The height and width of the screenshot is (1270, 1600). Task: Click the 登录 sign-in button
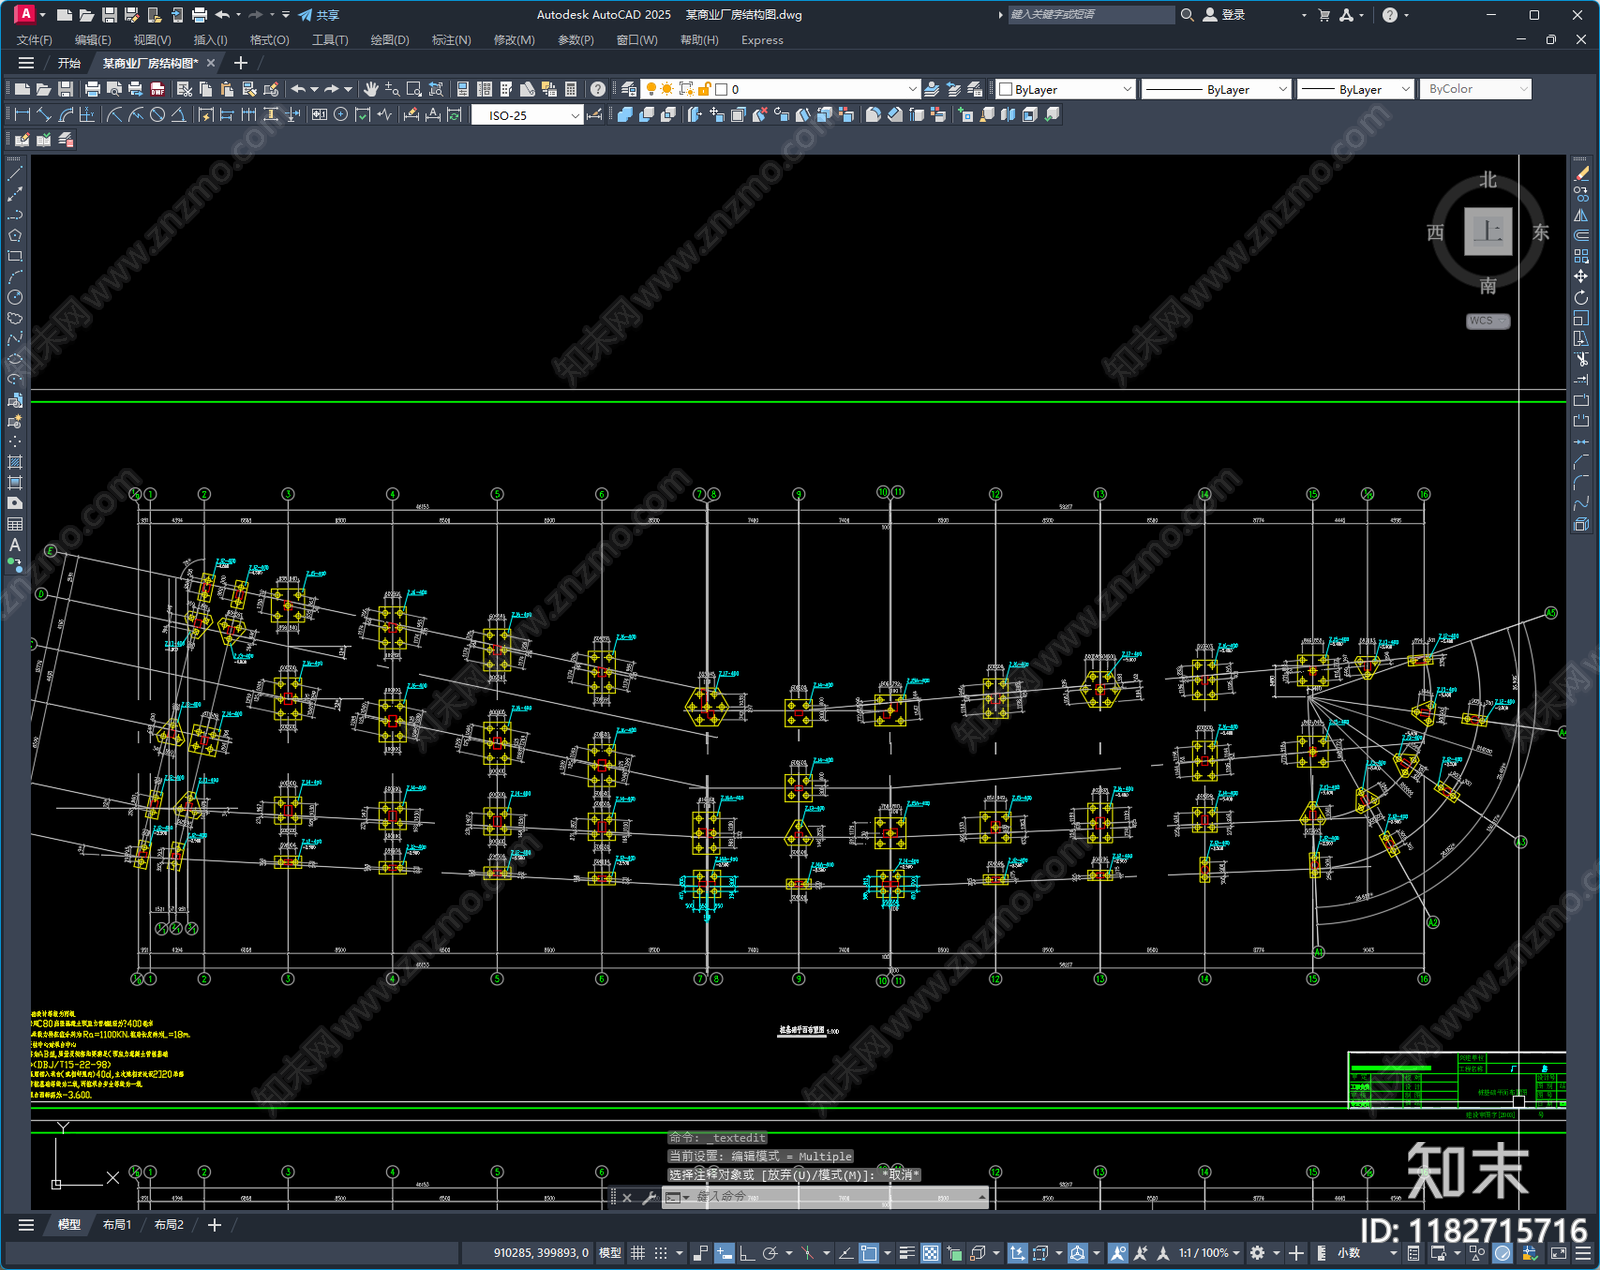(x=1224, y=15)
